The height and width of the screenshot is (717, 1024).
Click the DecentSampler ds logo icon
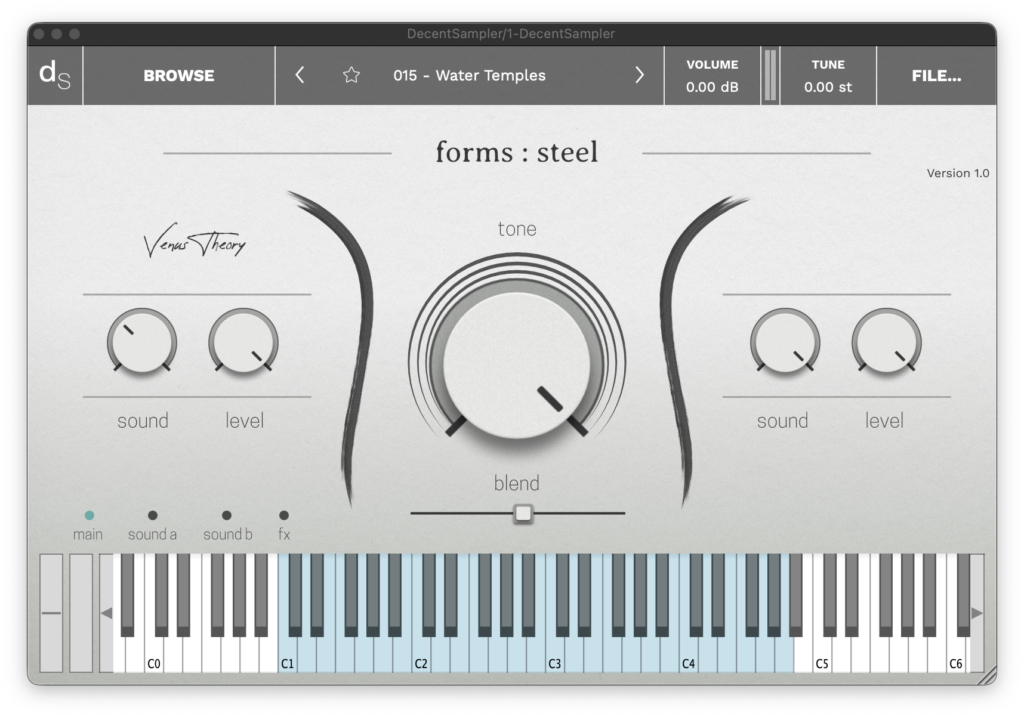click(55, 75)
